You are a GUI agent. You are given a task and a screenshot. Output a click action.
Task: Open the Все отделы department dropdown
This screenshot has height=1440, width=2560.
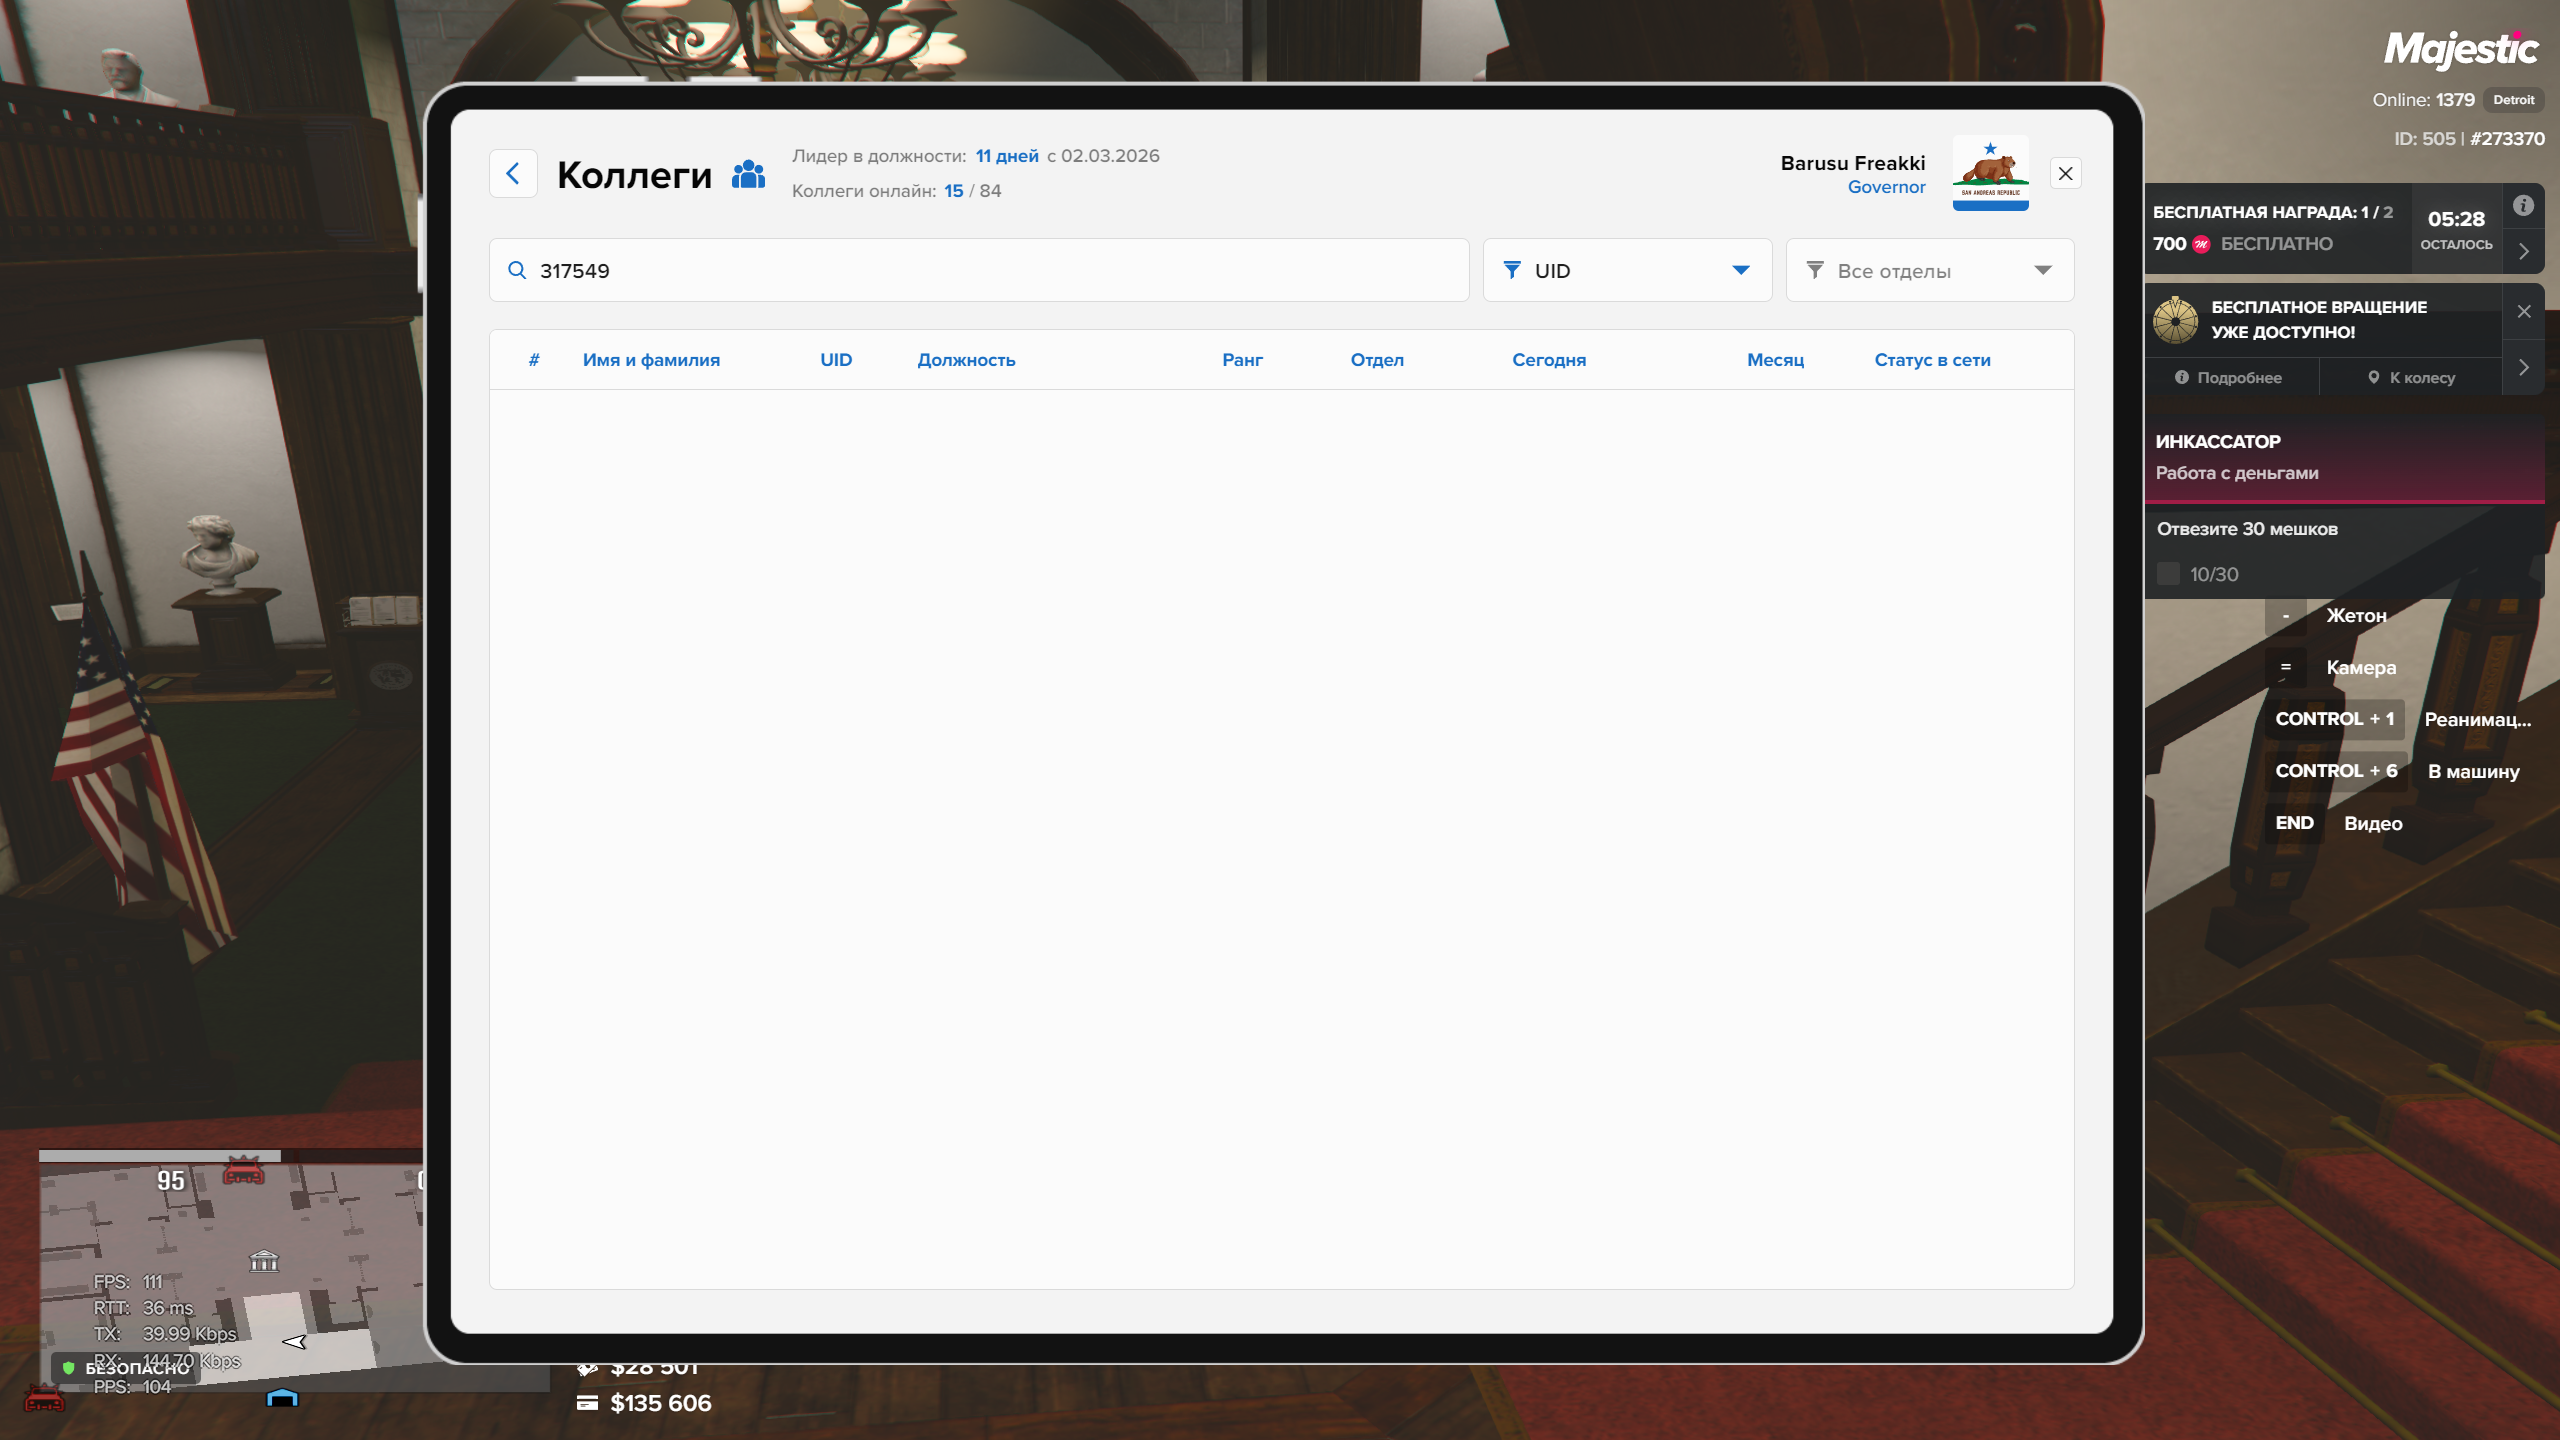pos(1929,270)
